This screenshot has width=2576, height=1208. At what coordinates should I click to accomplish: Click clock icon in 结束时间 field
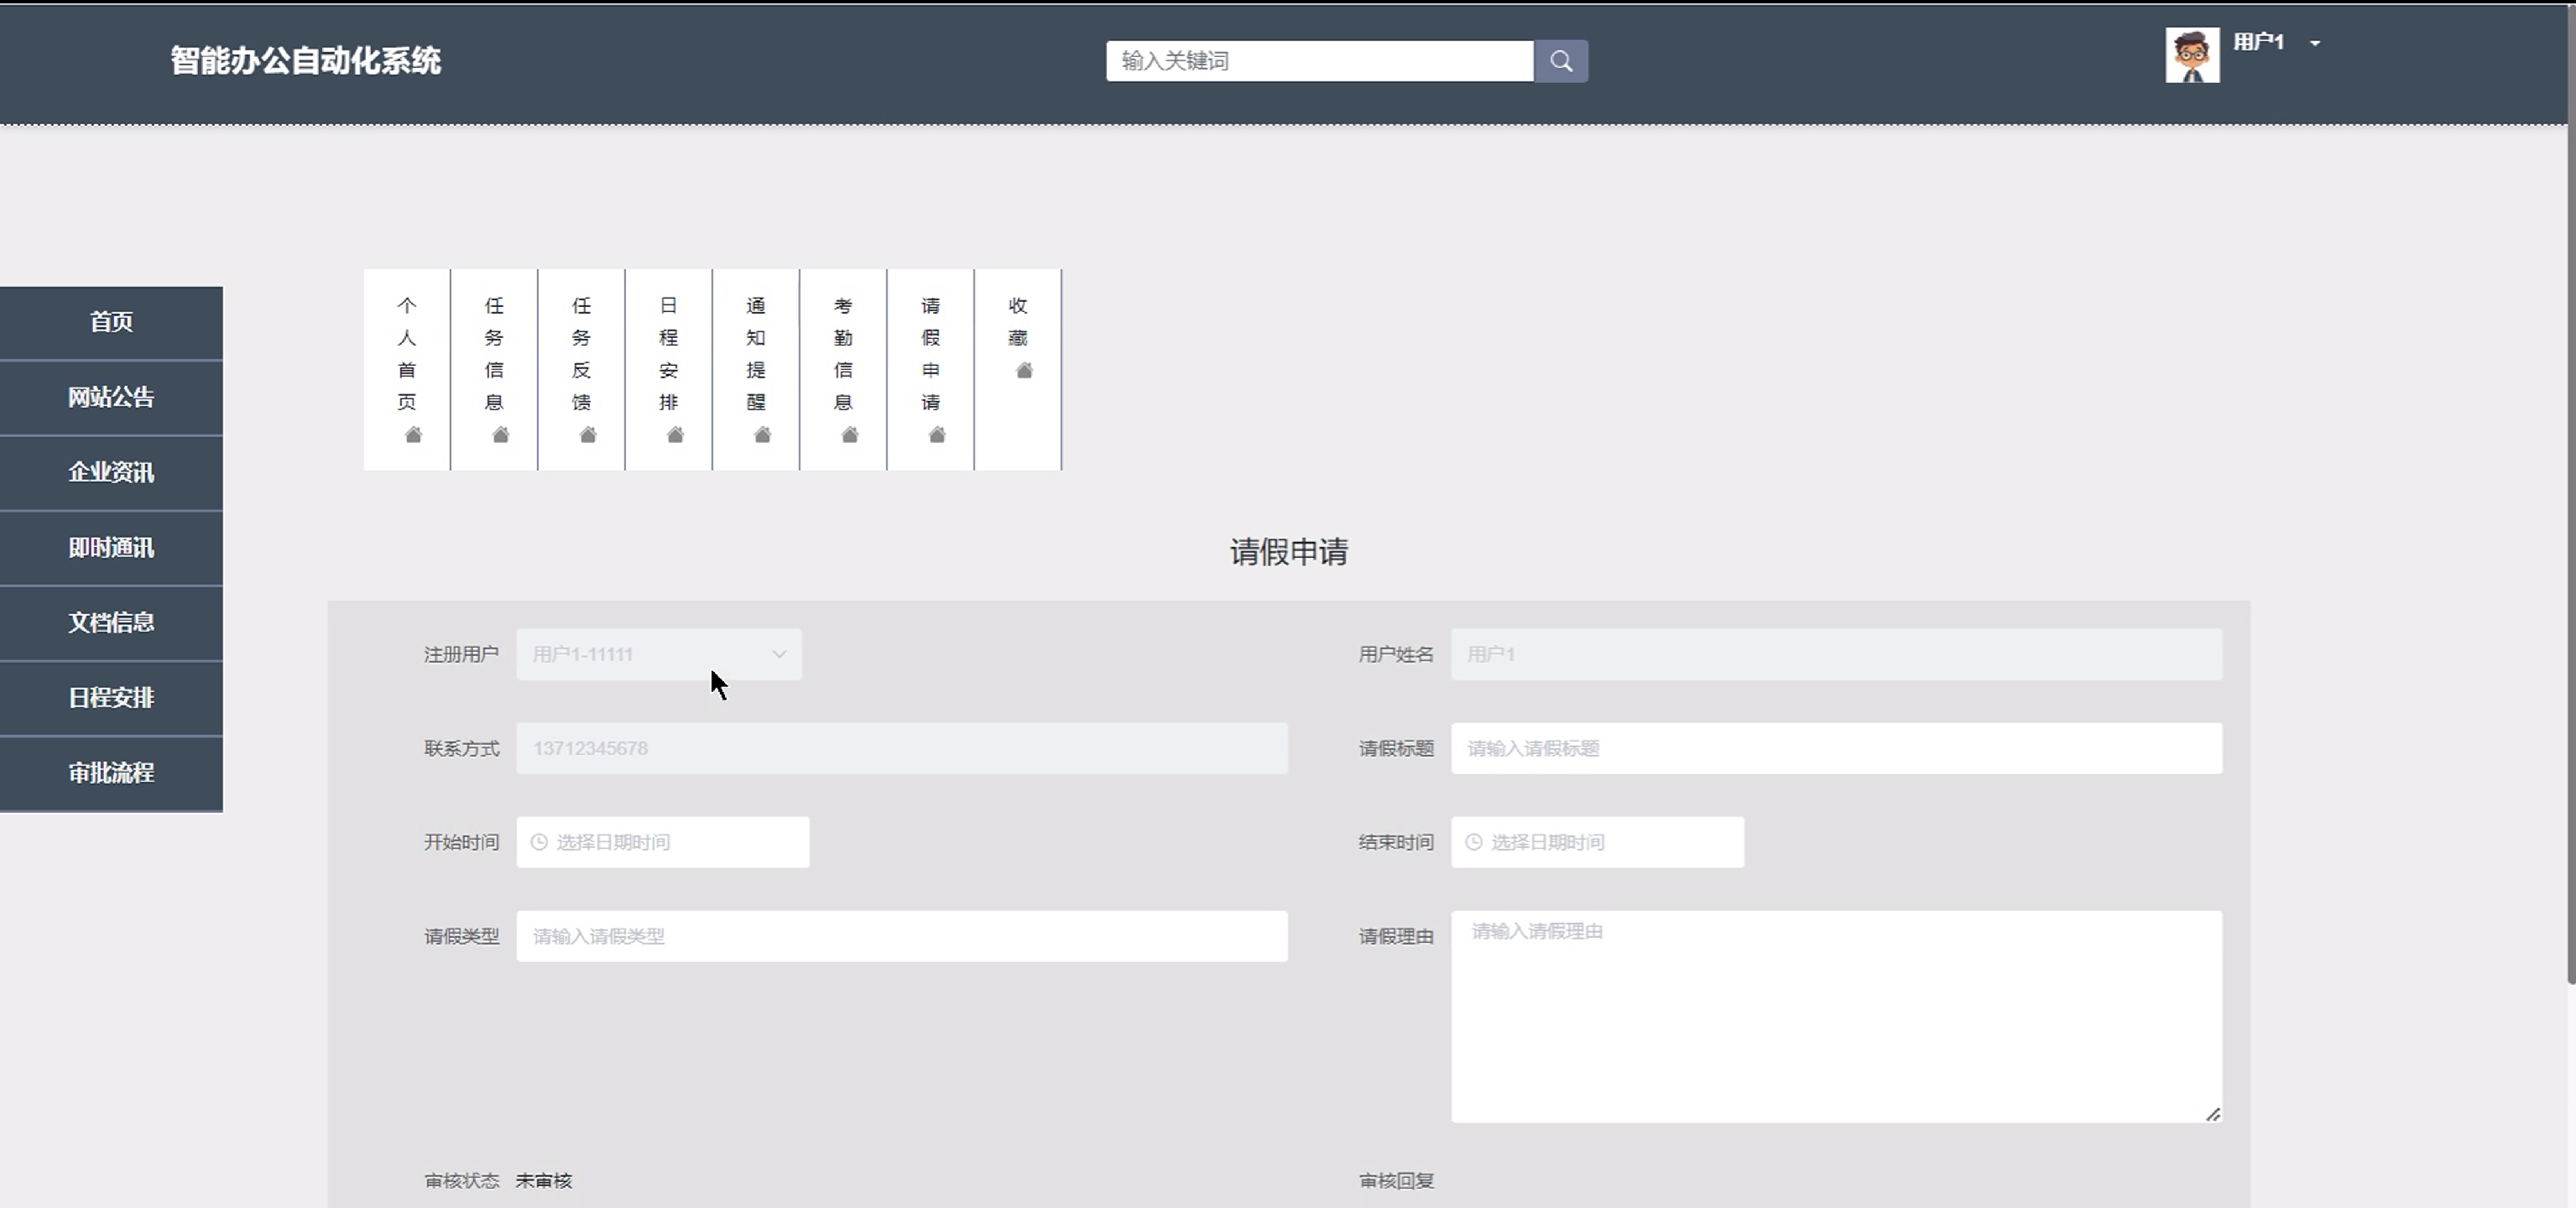pyautogui.click(x=1473, y=842)
